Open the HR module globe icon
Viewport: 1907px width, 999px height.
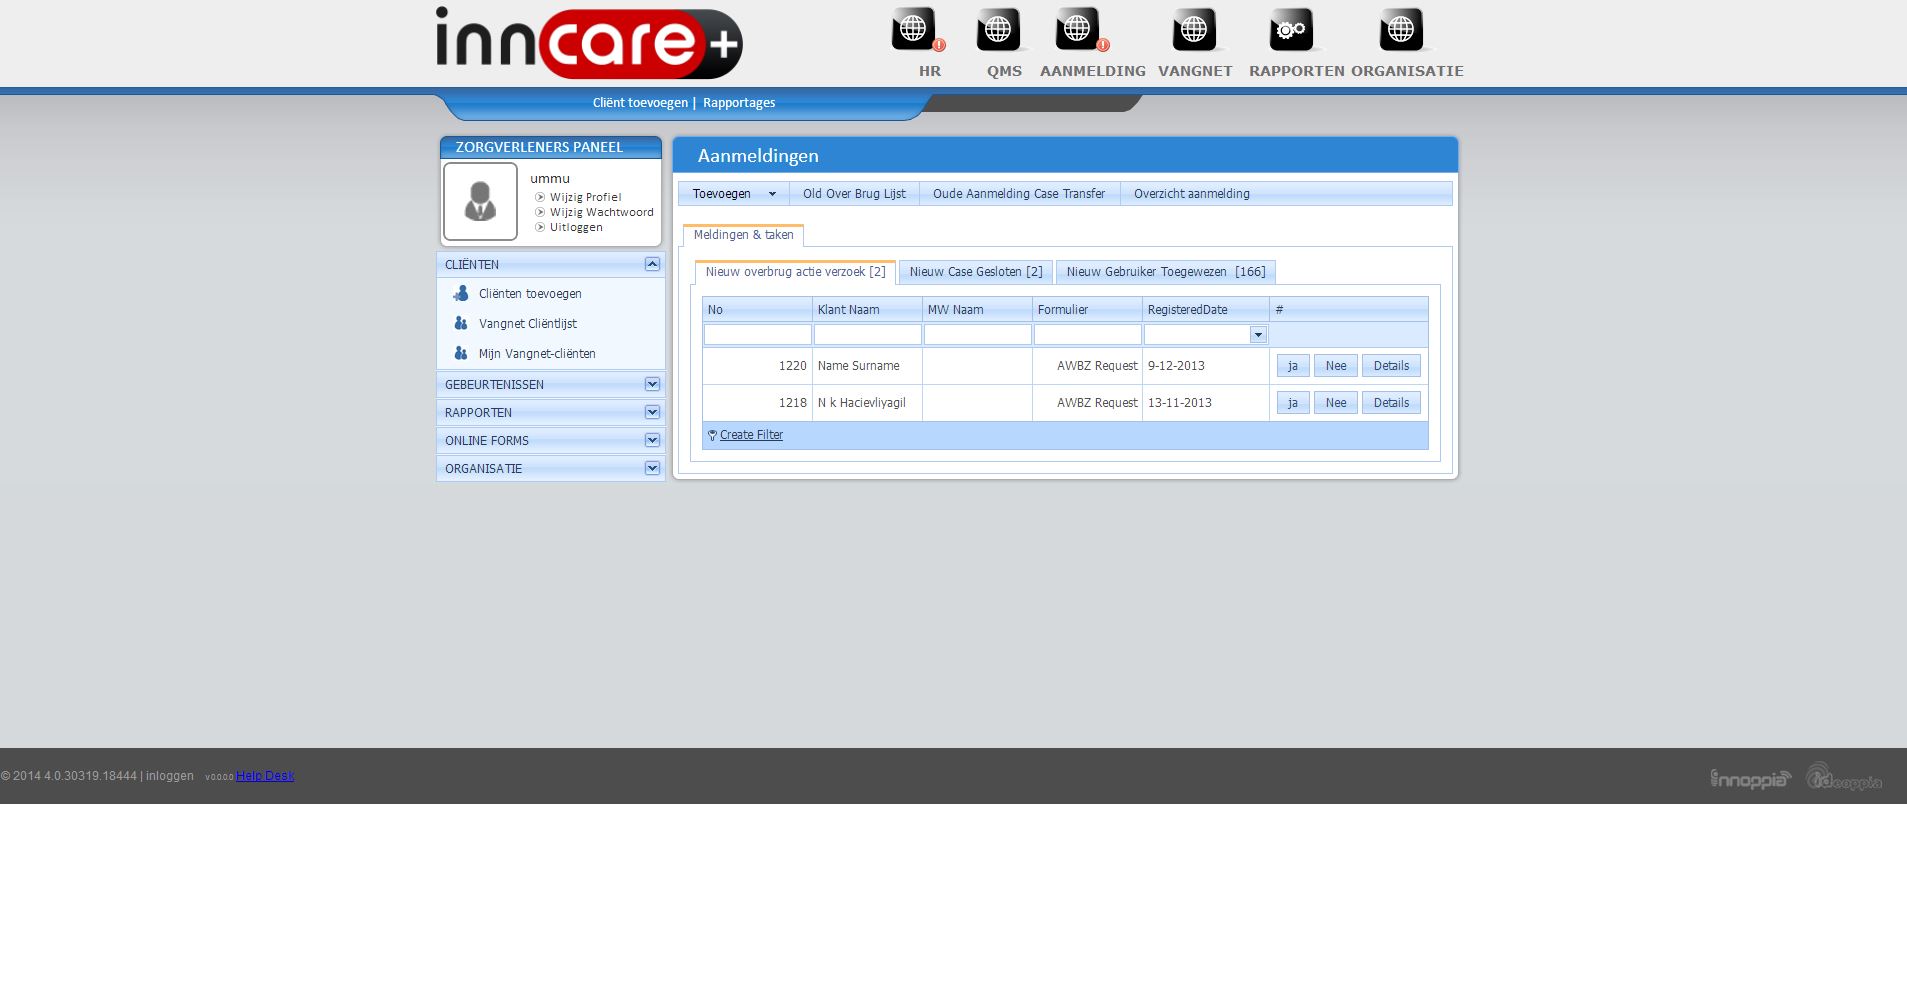(913, 29)
